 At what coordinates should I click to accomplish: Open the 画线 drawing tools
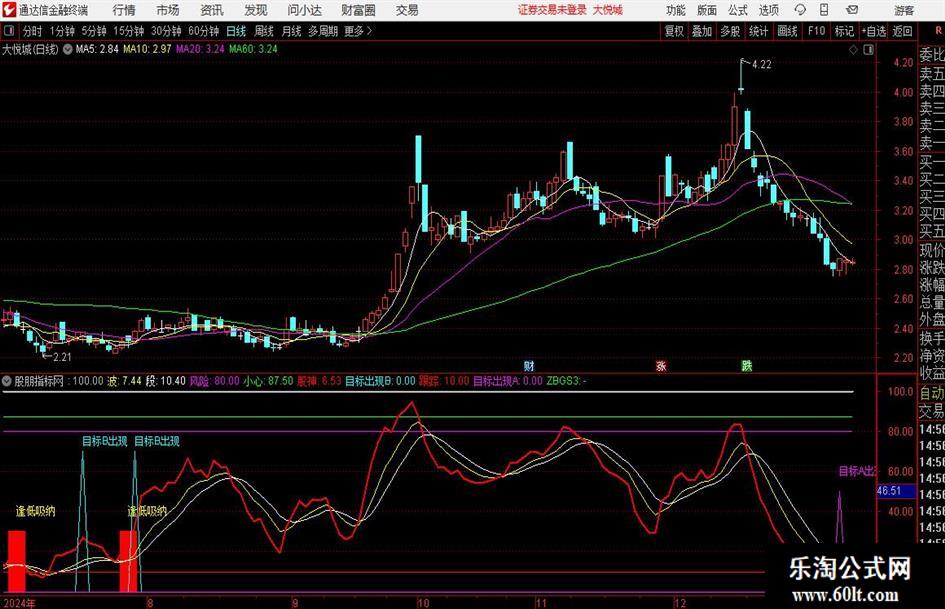coord(787,31)
